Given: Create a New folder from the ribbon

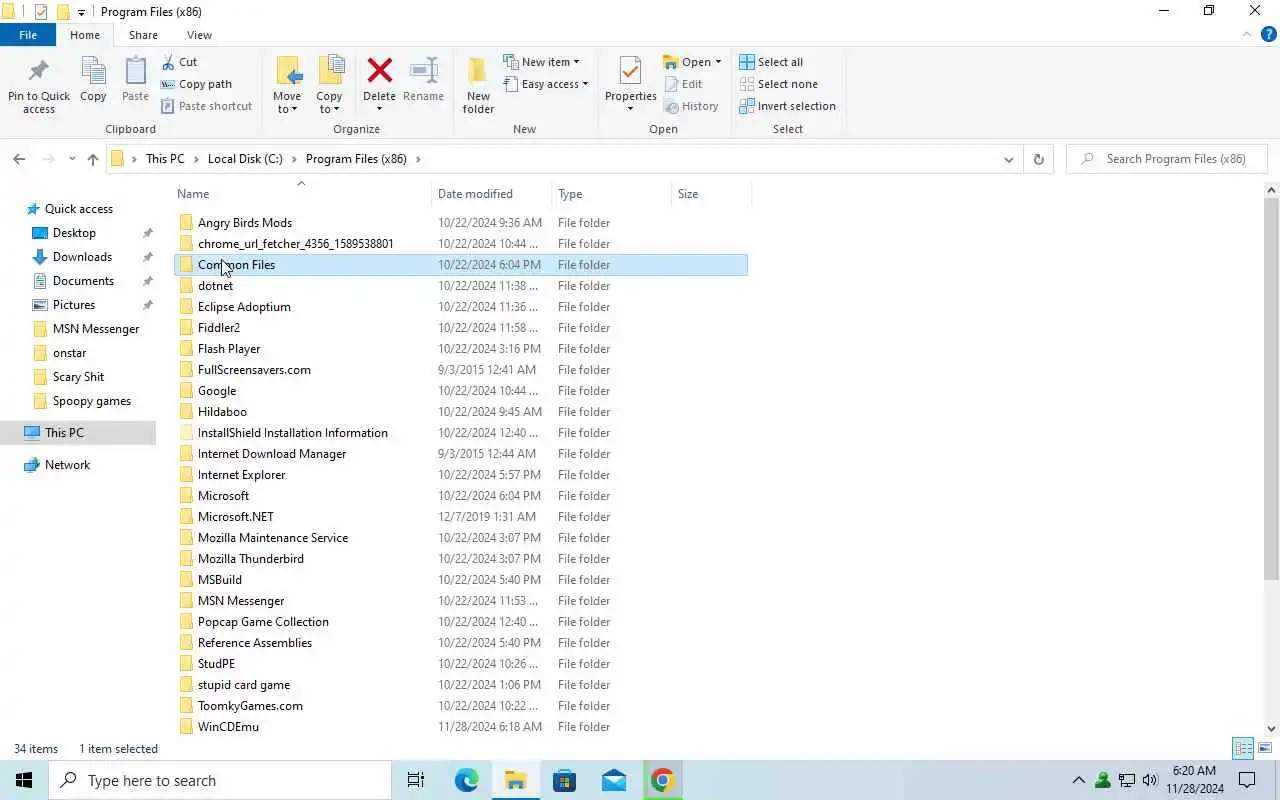Looking at the screenshot, I should click(478, 84).
